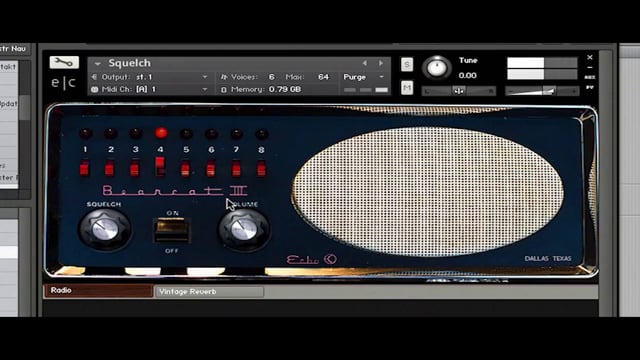The image size is (640, 360).
Task: Toggle the channel 7 red switch
Action: [x=236, y=168]
